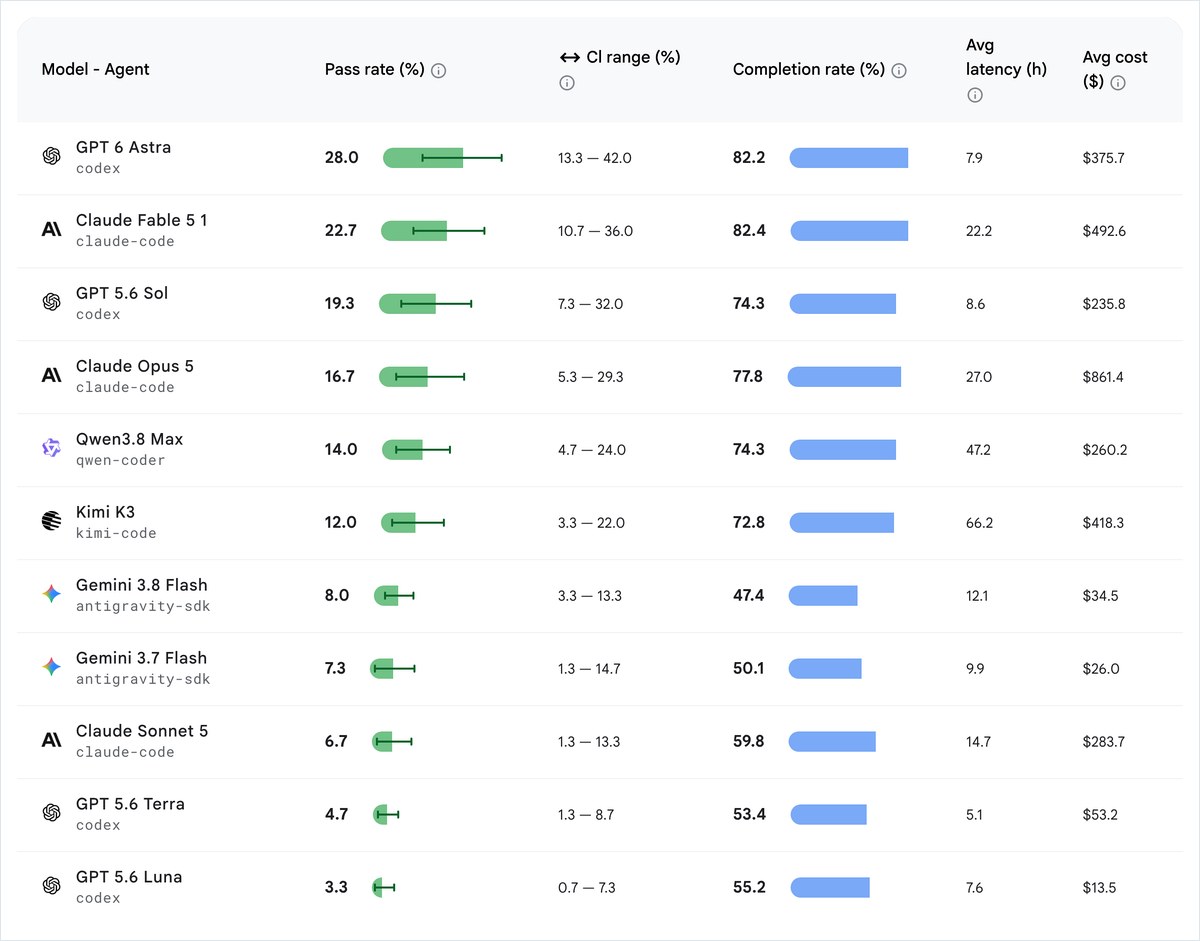The height and width of the screenshot is (941, 1200).
Task: Select the Qwen3.8 Max model name
Action: pos(129,439)
